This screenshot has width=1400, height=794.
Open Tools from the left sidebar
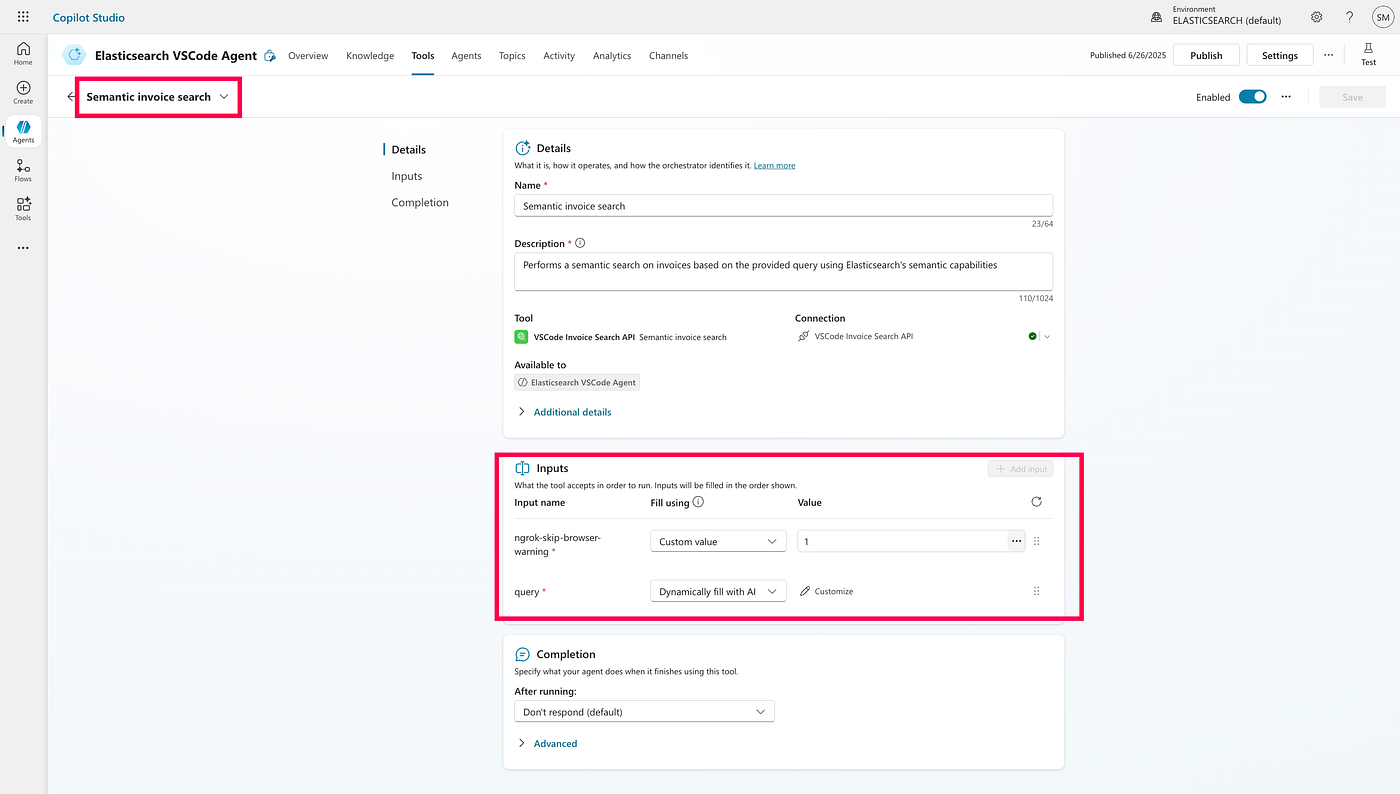[x=22, y=208]
